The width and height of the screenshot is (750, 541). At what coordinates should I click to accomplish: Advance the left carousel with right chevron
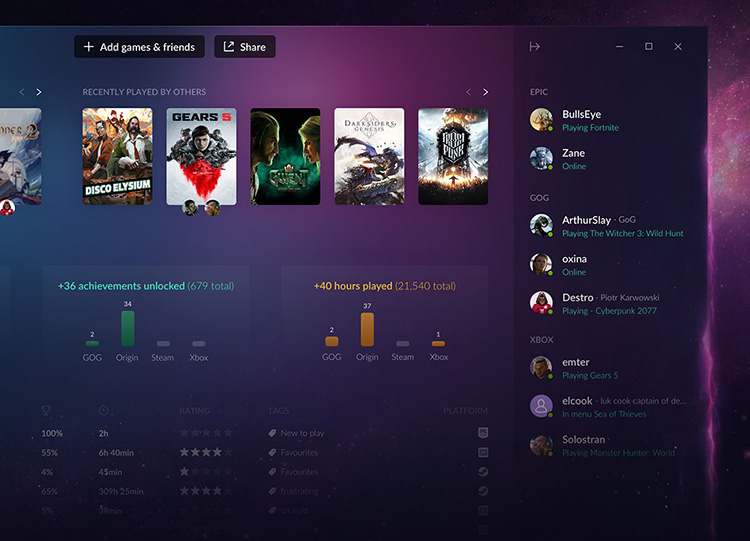39,92
